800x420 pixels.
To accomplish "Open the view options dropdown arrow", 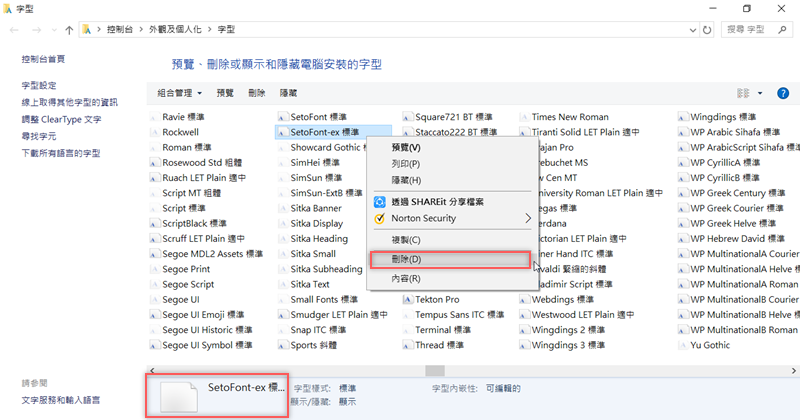I will pos(760,93).
